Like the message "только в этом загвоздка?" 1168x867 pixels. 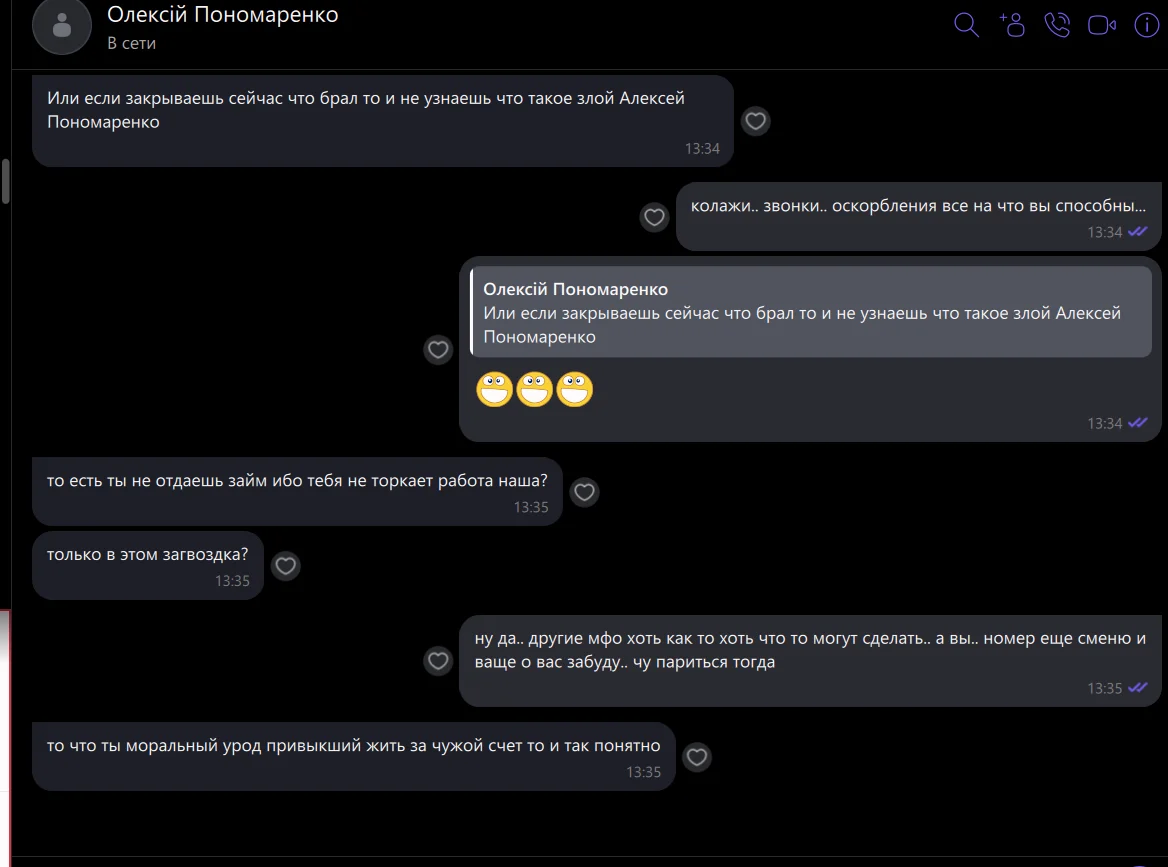click(286, 566)
